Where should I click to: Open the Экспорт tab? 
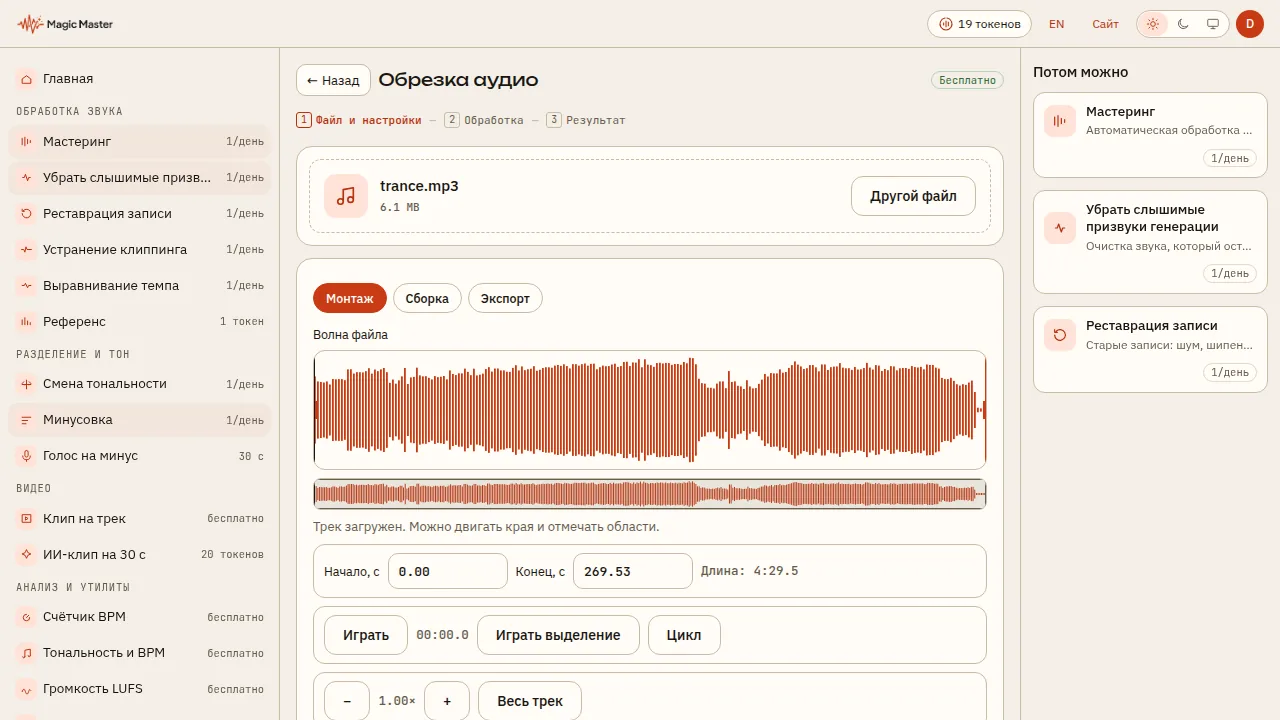(x=505, y=298)
